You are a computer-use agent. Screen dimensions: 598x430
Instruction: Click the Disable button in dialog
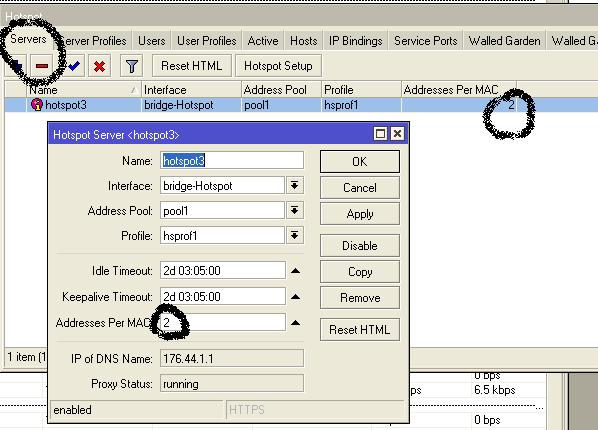[x=360, y=246]
